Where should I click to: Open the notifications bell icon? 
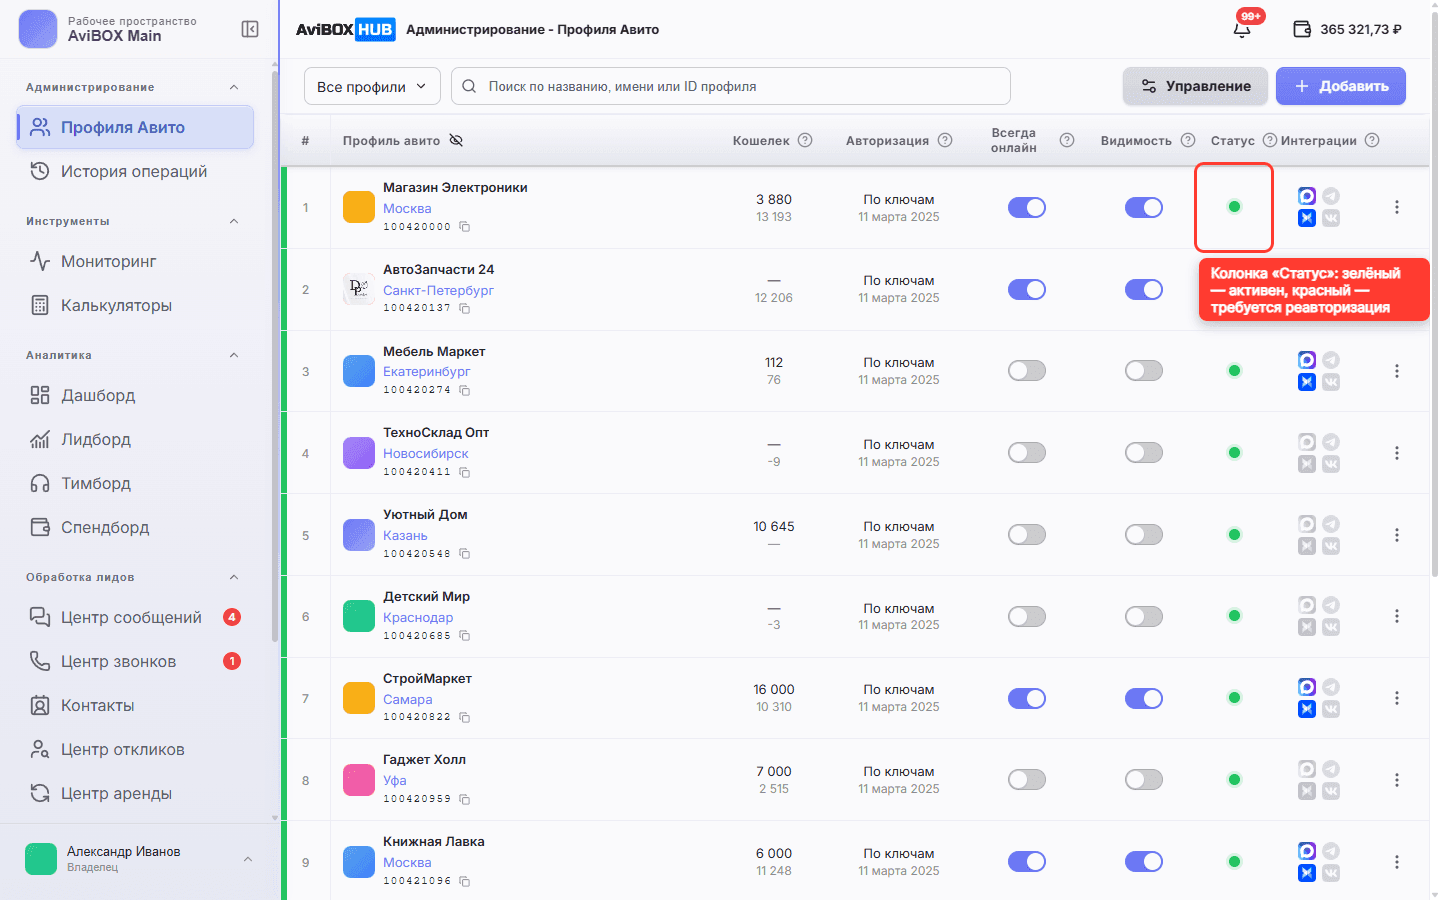(x=1242, y=29)
